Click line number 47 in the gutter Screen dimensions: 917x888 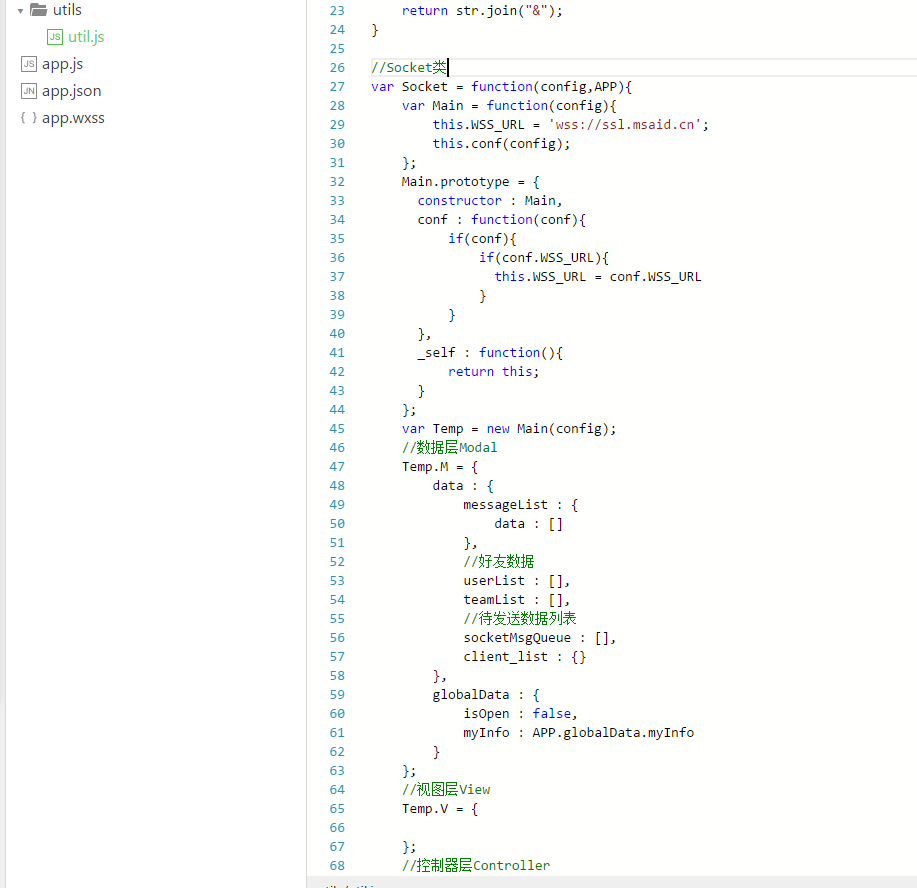pos(336,466)
